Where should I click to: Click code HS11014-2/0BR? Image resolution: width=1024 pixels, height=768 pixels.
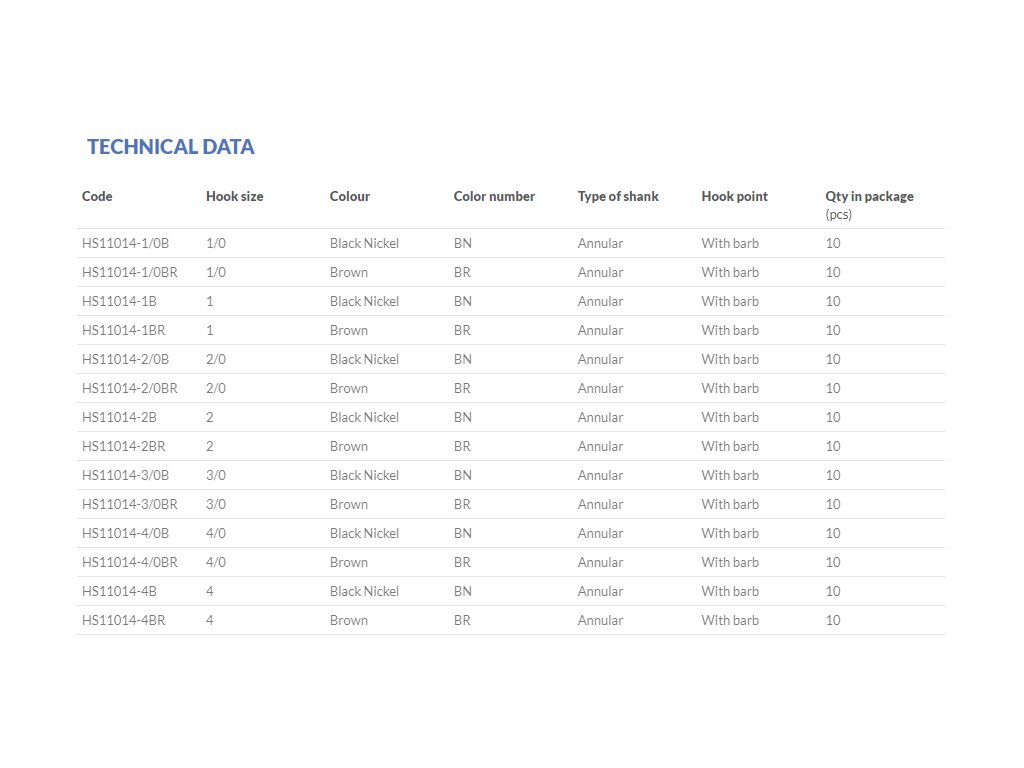(x=130, y=388)
